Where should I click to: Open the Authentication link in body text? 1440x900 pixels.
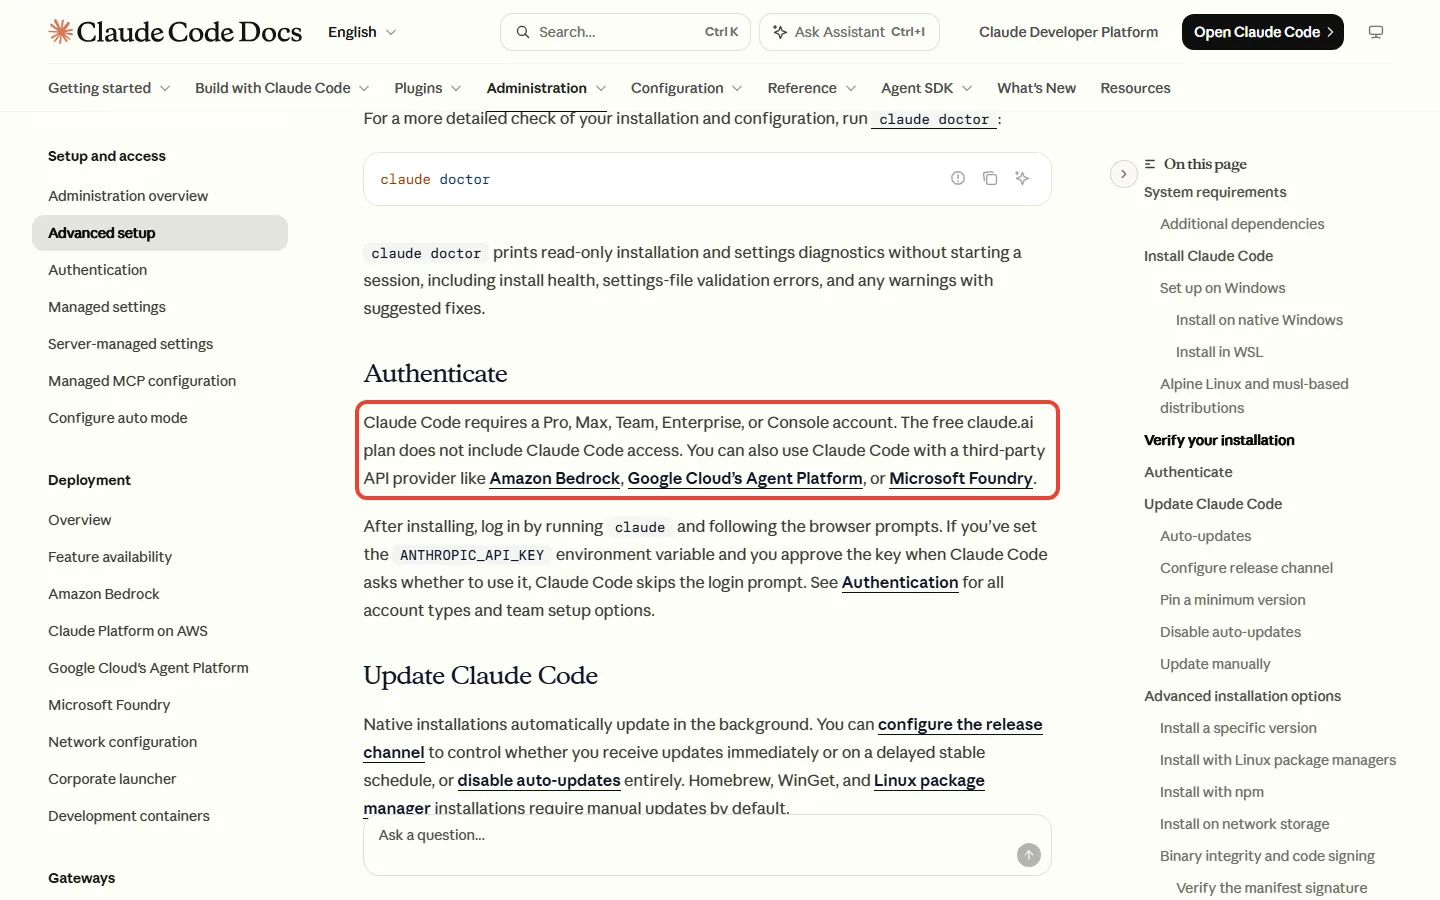[x=900, y=582]
